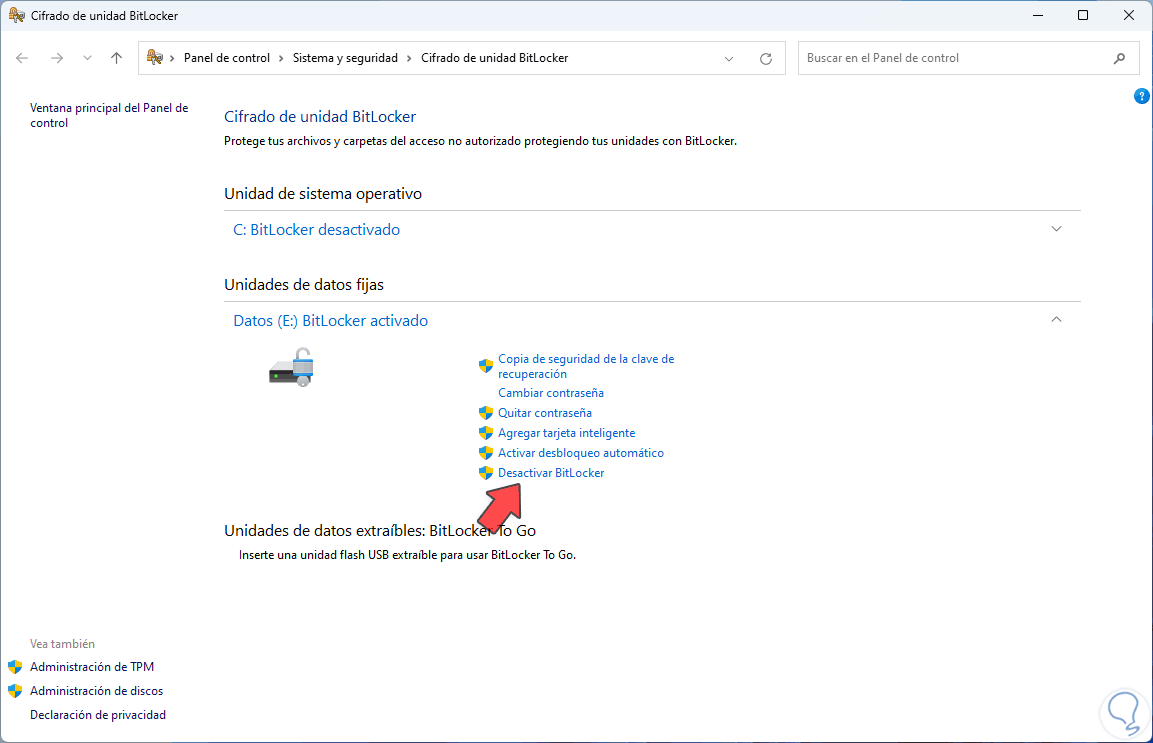Viewport: 1153px width, 743px height.
Task: Click 'Desactivar BitLocker' link
Action: coord(551,472)
